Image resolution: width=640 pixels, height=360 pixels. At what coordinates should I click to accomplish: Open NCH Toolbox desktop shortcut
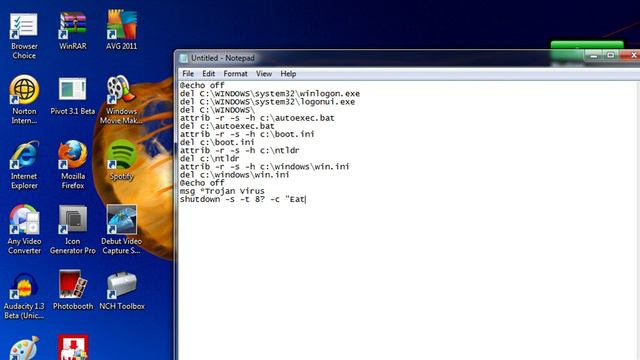(x=121, y=291)
